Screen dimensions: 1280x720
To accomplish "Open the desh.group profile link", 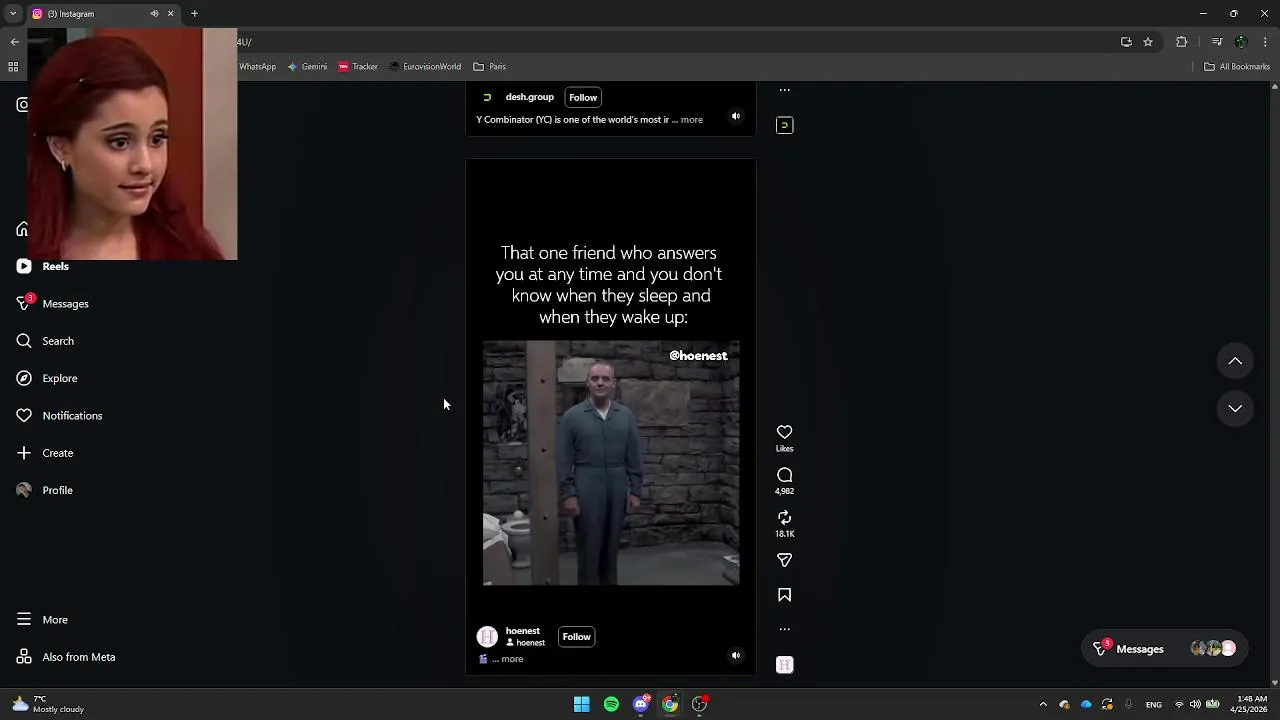I will pos(529,97).
